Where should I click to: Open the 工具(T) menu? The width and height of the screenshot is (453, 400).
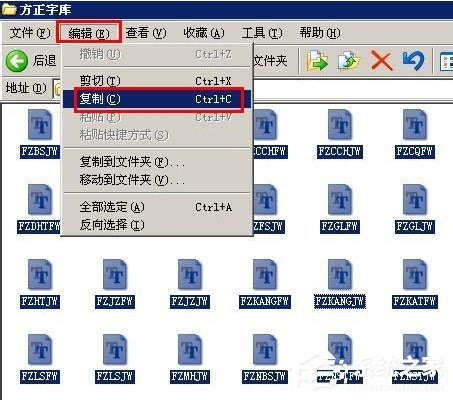(262, 33)
